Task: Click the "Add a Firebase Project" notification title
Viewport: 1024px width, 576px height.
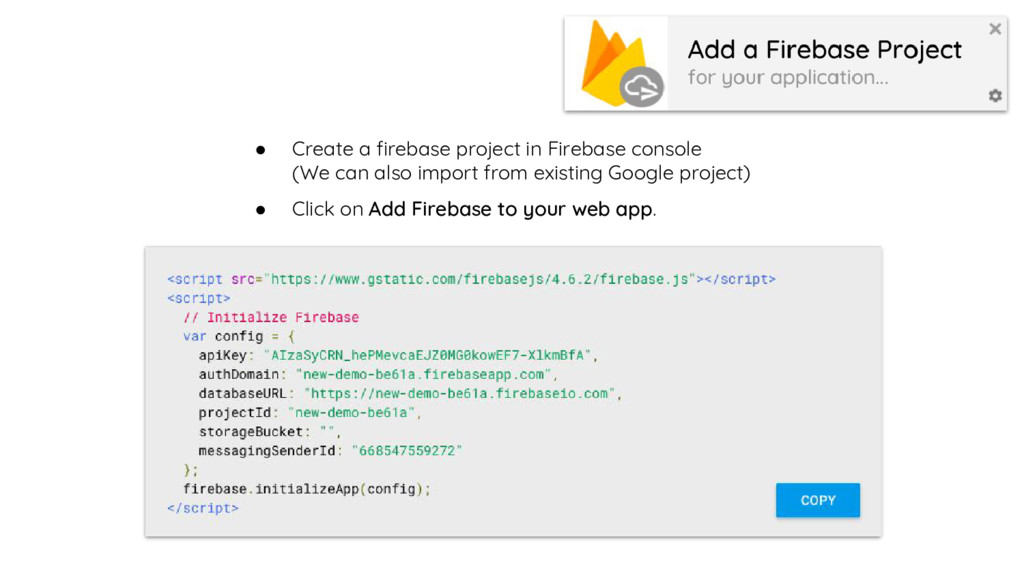Action: [824, 50]
